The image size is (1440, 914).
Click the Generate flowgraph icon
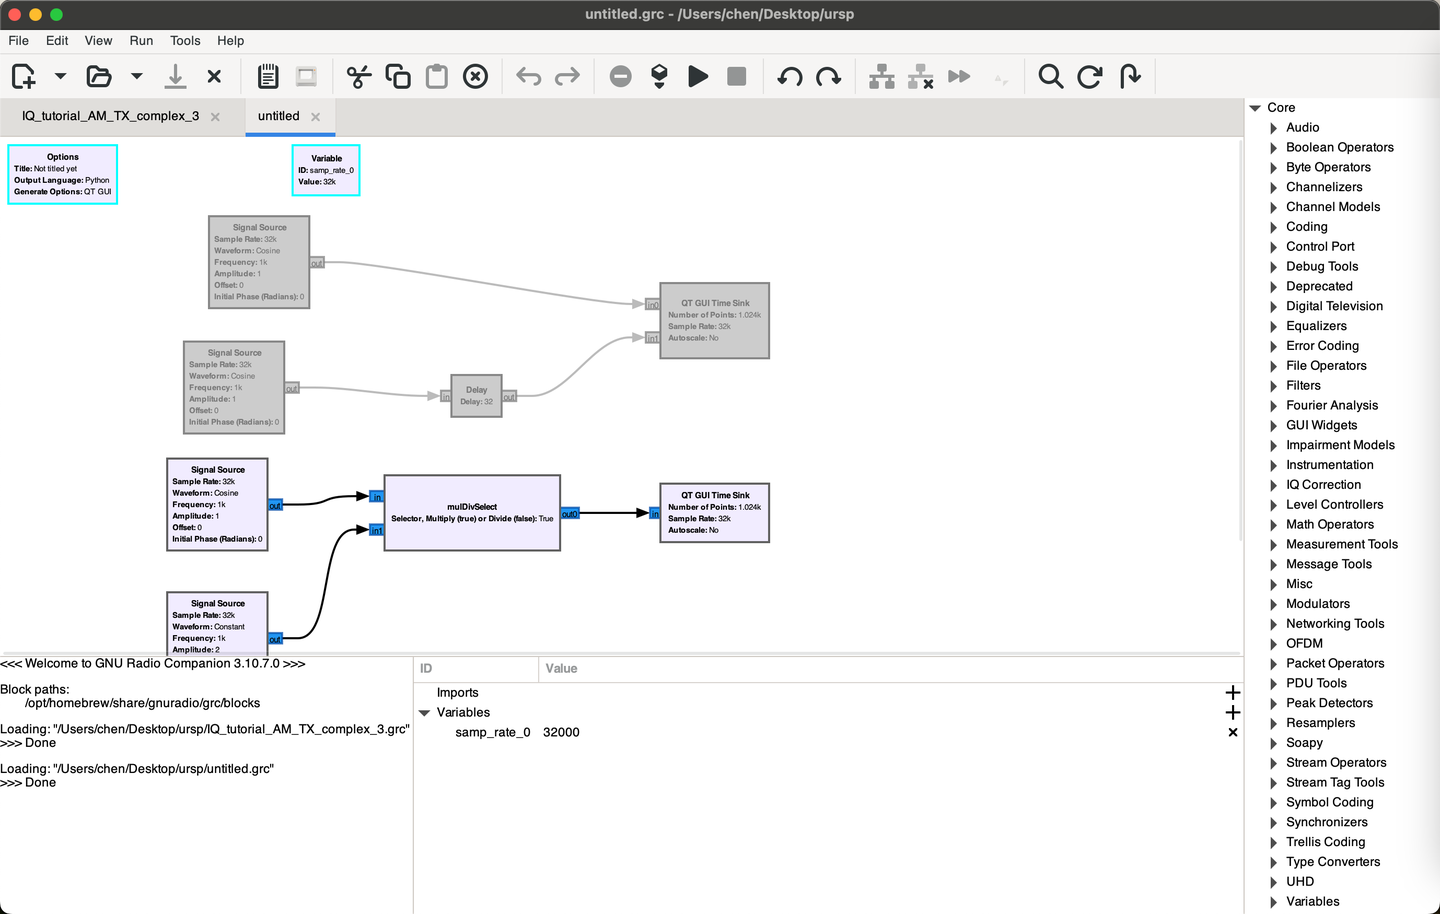[659, 76]
